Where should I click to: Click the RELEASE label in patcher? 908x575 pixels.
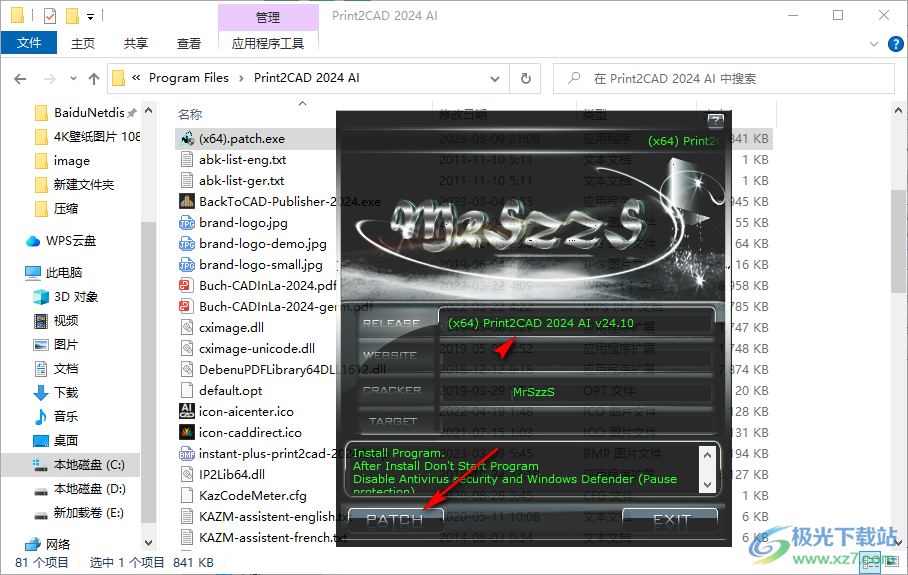(391, 323)
